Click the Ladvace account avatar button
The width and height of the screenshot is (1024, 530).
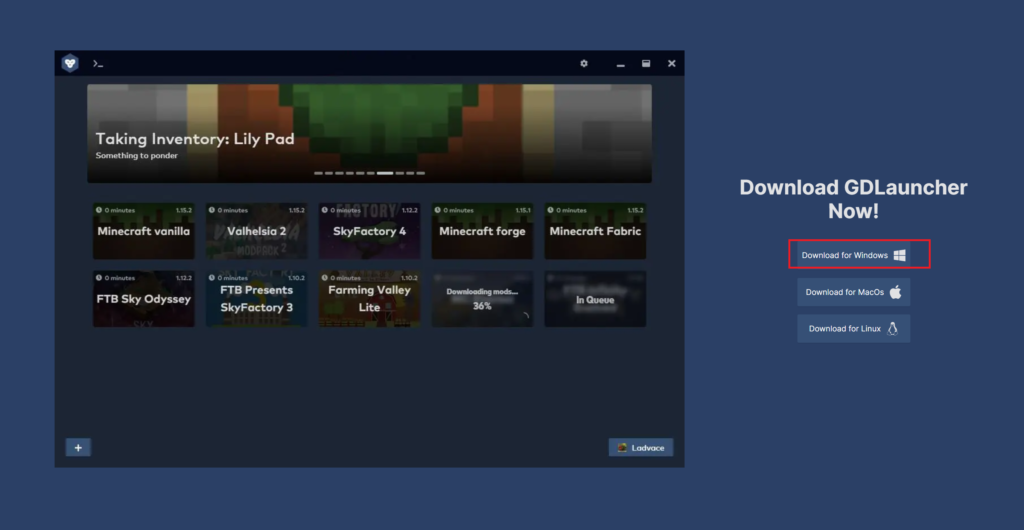click(640, 447)
